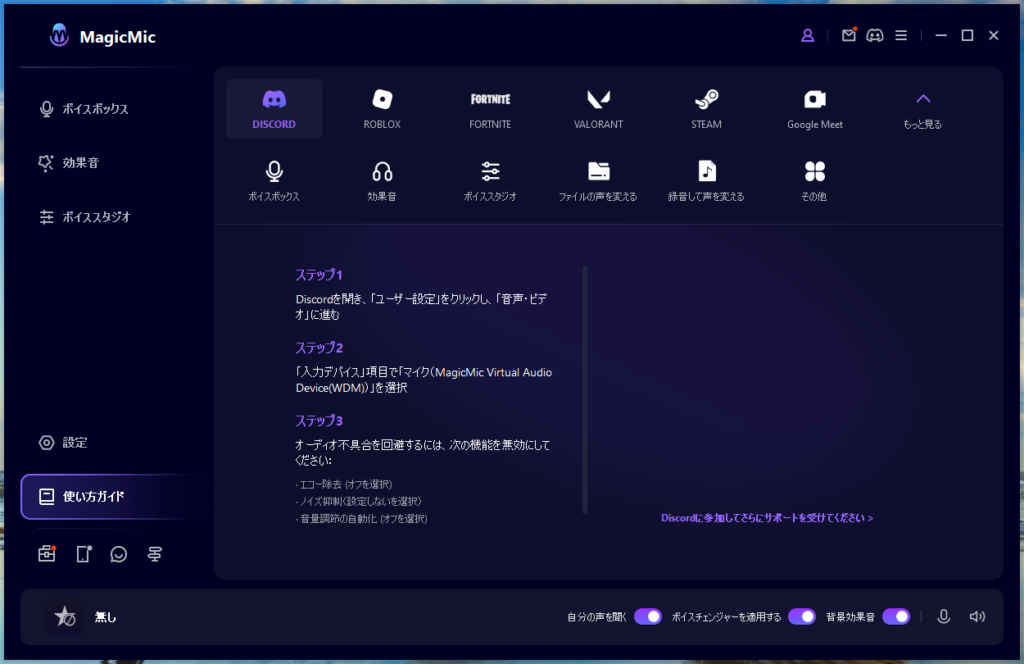This screenshot has height=664, width=1024.
Task: Choose the Google Meet guide tab
Action: point(814,109)
